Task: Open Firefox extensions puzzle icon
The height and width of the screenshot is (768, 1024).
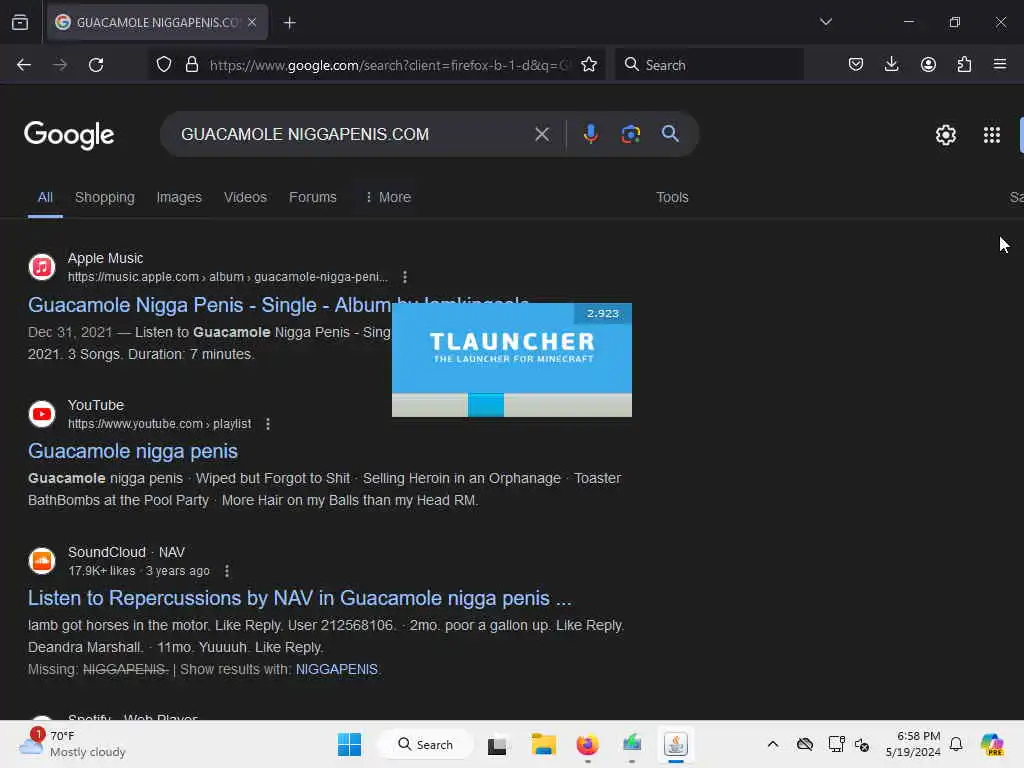Action: 964,65
